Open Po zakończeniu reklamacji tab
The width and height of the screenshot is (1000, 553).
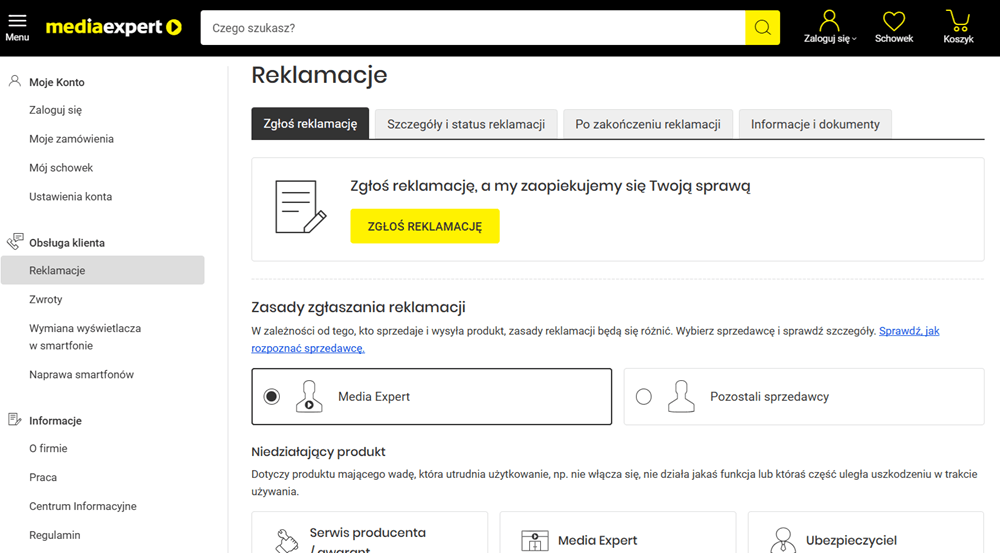(648, 124)
